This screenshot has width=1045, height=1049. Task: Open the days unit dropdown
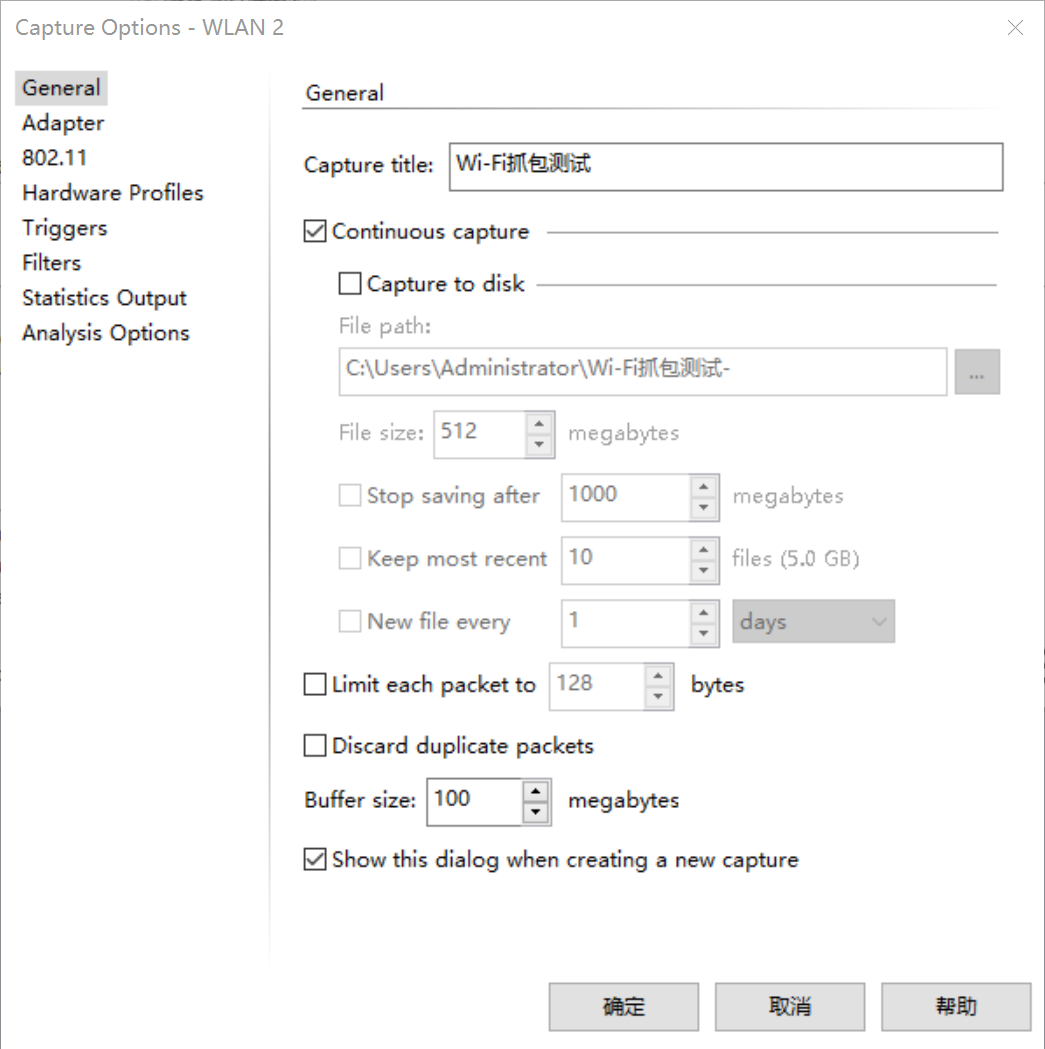tap(814, 622)
